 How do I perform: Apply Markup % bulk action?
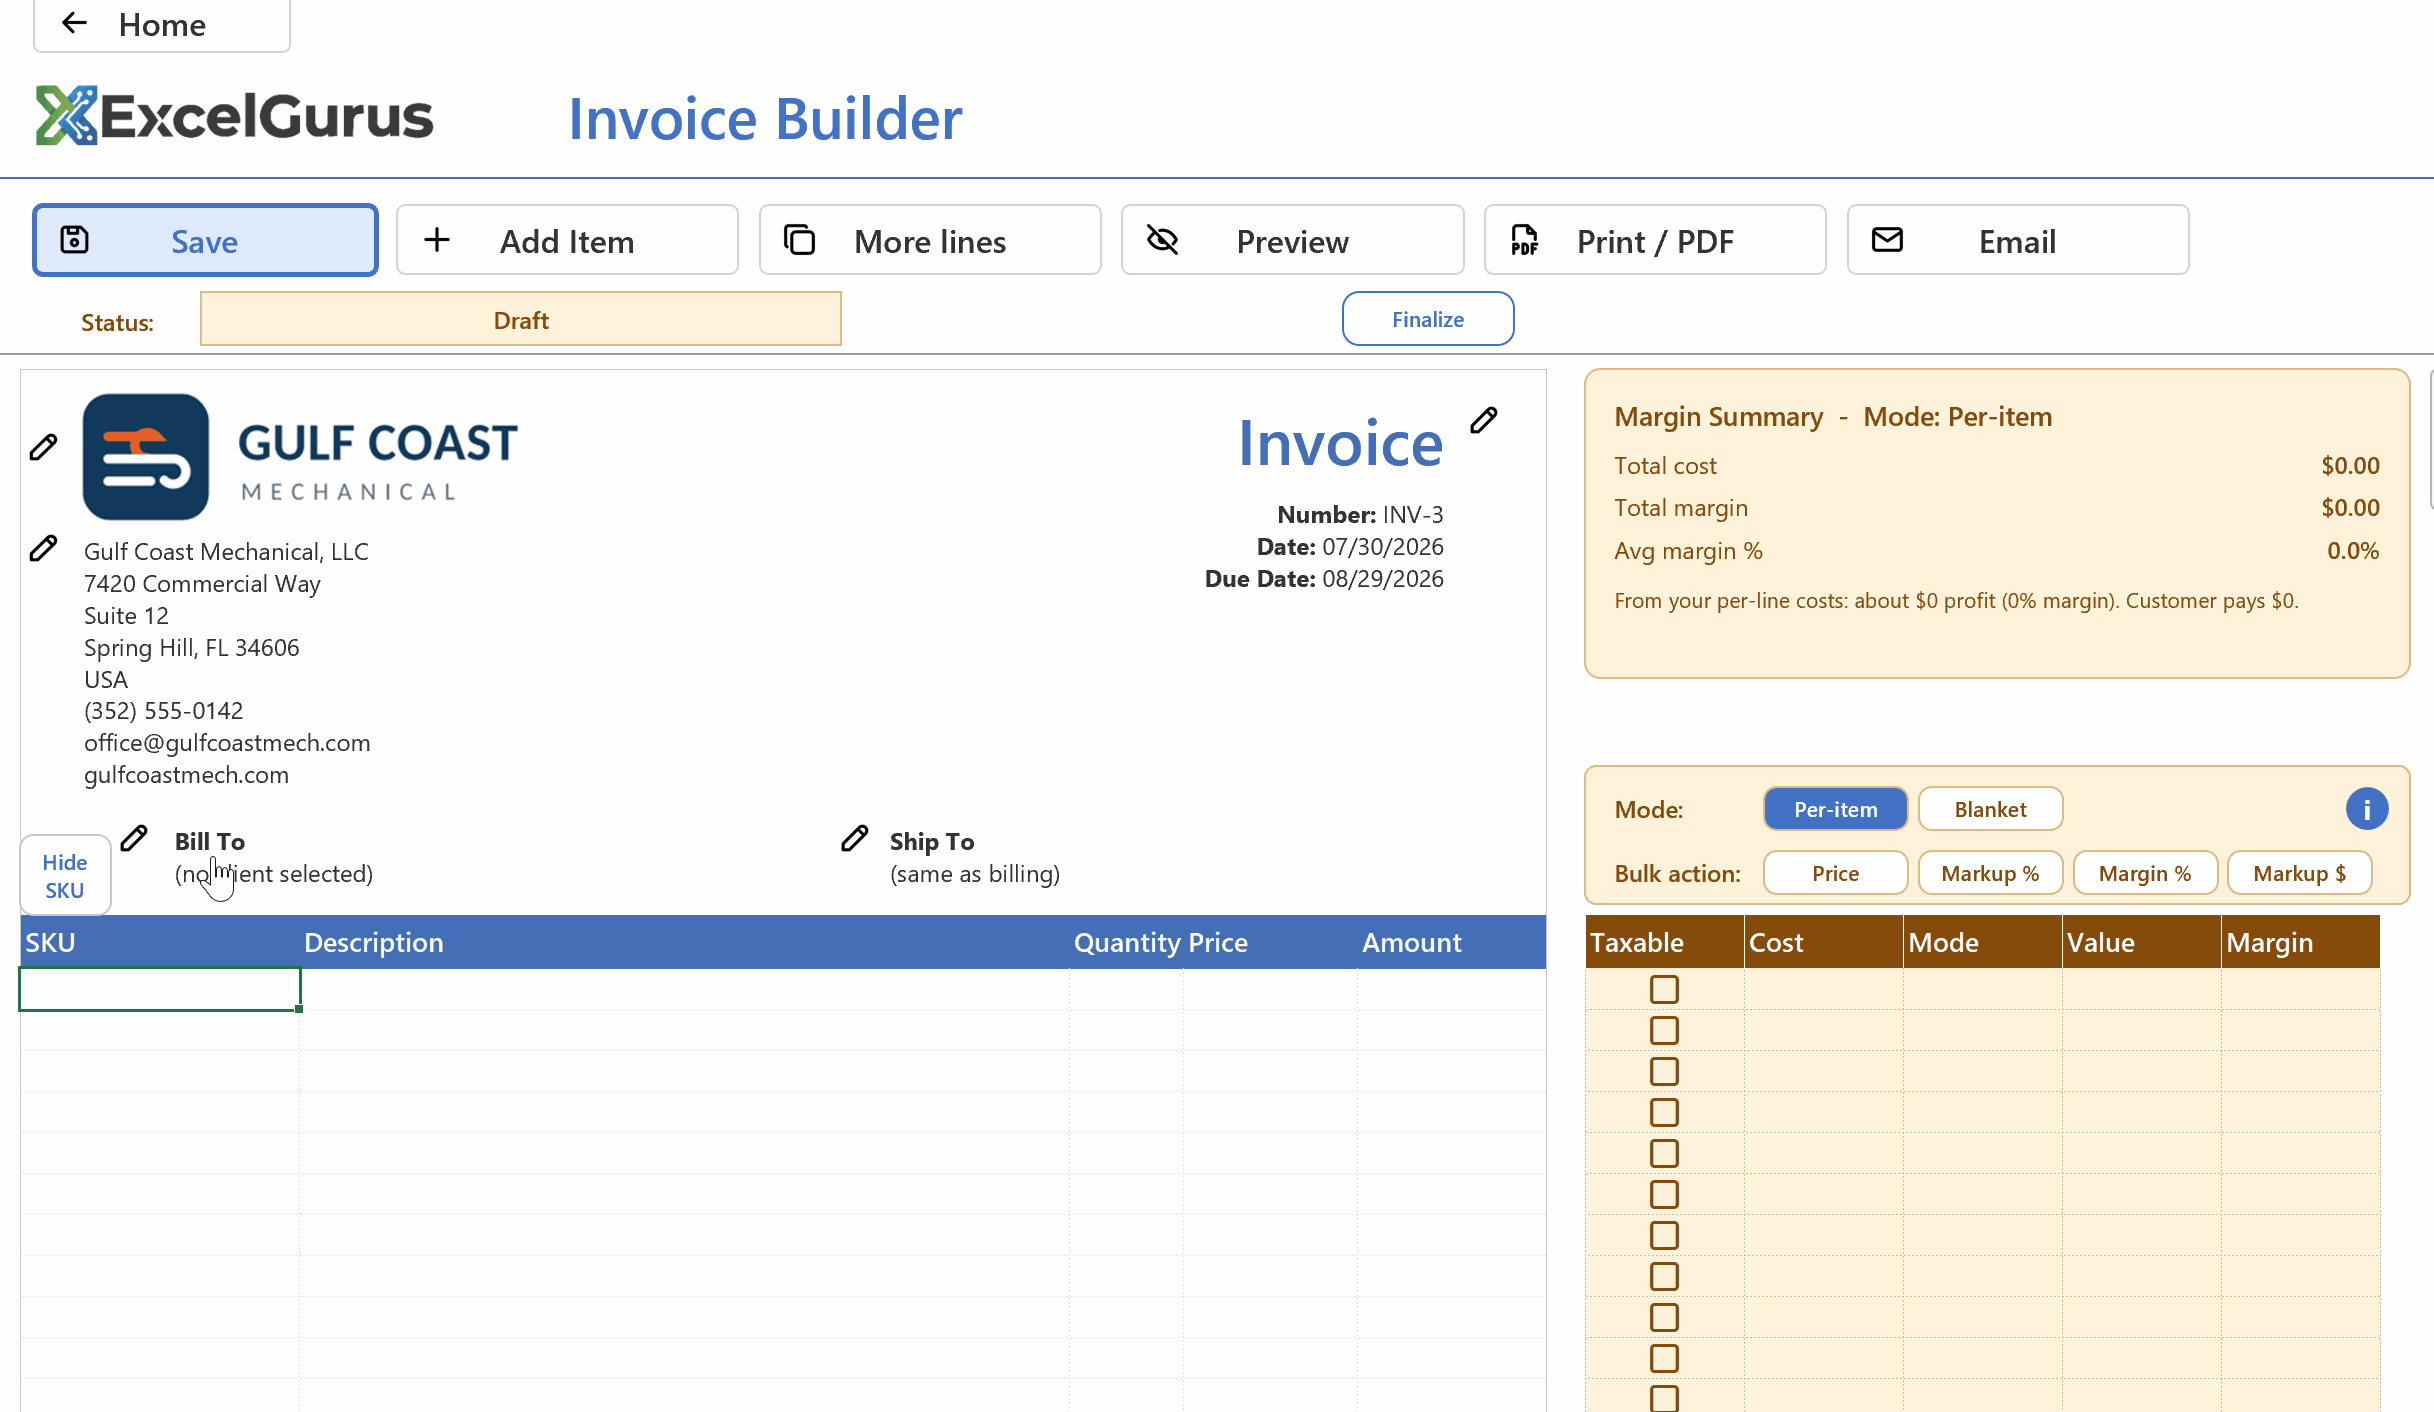pos(1990,873)
